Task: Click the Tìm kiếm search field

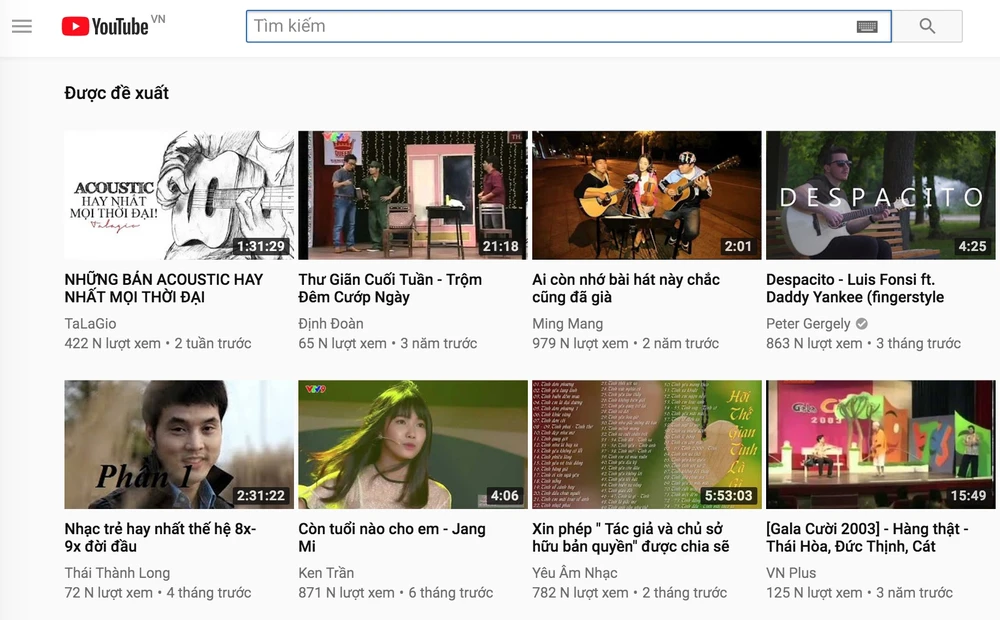Action: coord(550,26)
